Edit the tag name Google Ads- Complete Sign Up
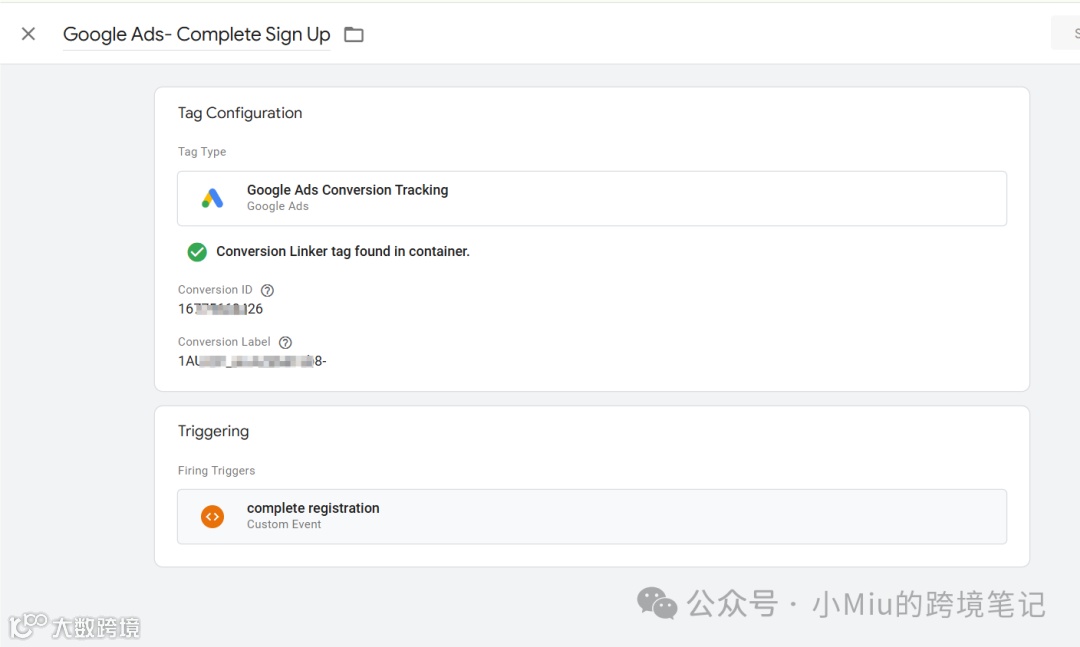 tap(196, 34)
